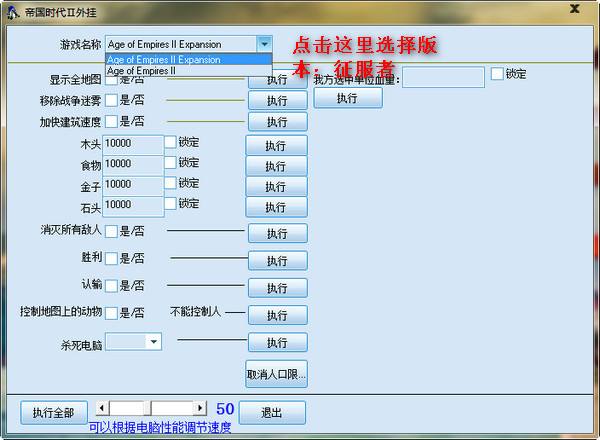Click 执行 button for 食物

[276, 166]
